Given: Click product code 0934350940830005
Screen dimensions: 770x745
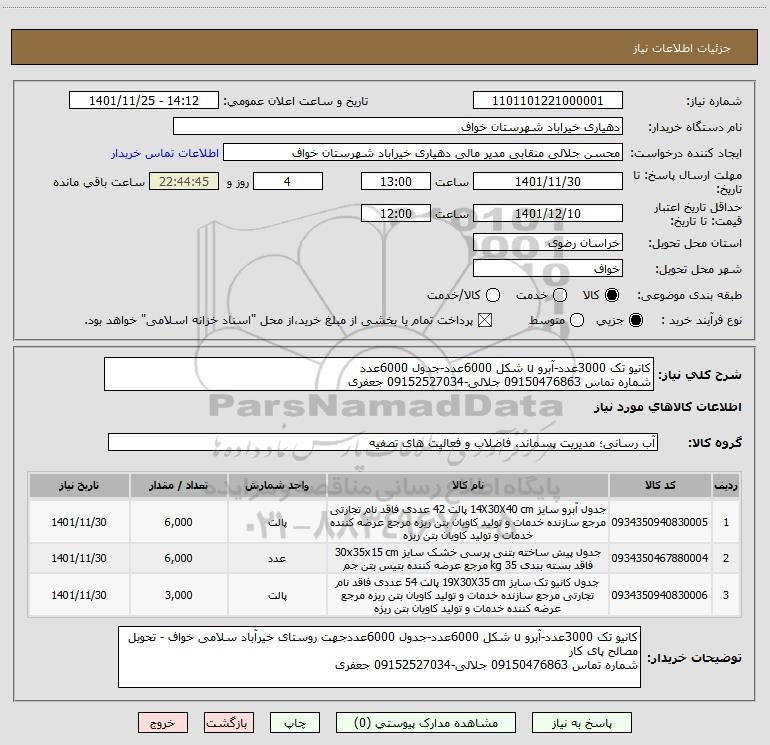Looking at the screenshot, I should coord(660,522).
